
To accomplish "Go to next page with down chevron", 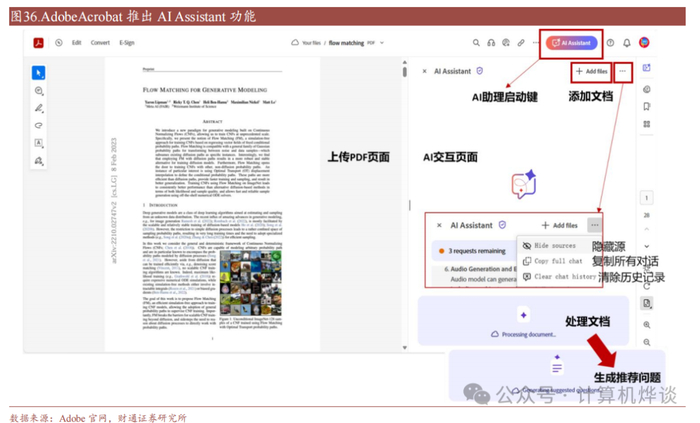I will 646,246.
